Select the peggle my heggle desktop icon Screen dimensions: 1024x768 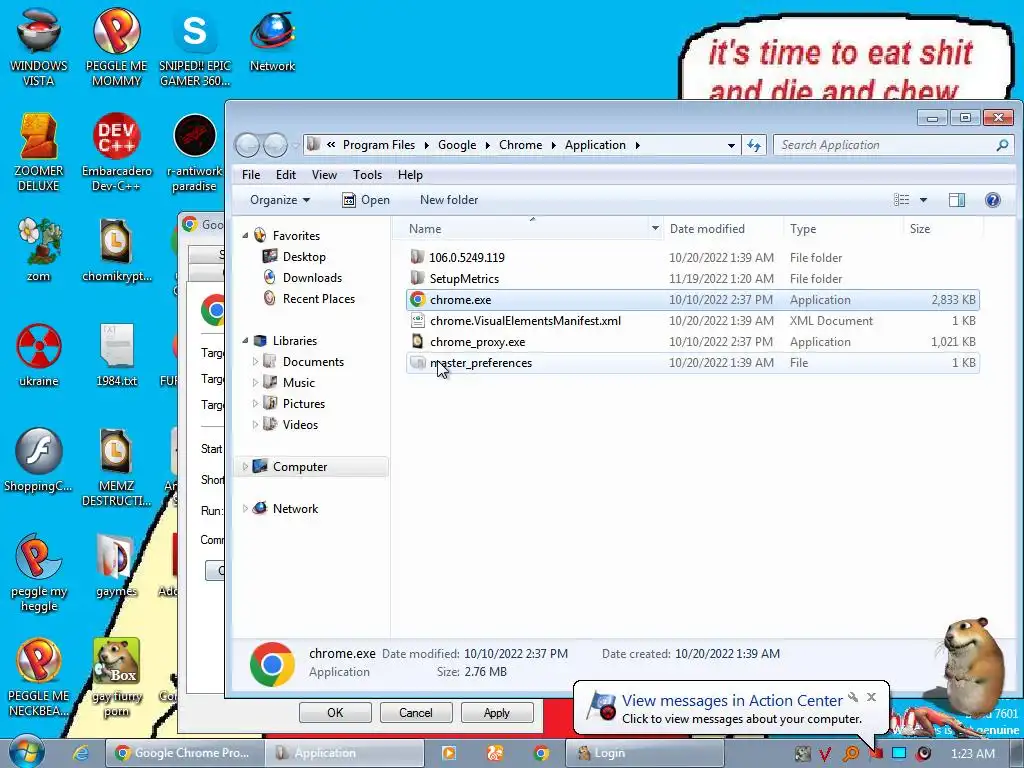point(39,572)
